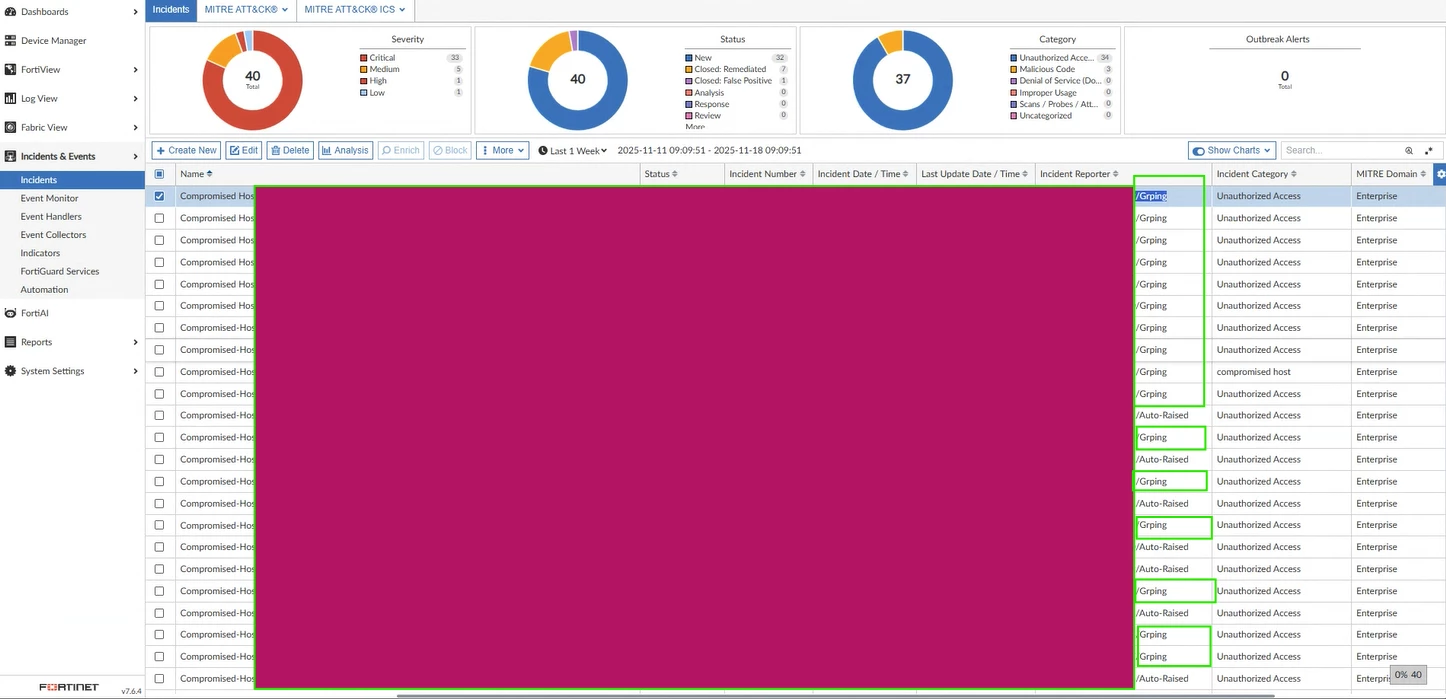Click the Closed: Remediated orange swatch
1446x699 pixels.
click(x=689, y=69)
